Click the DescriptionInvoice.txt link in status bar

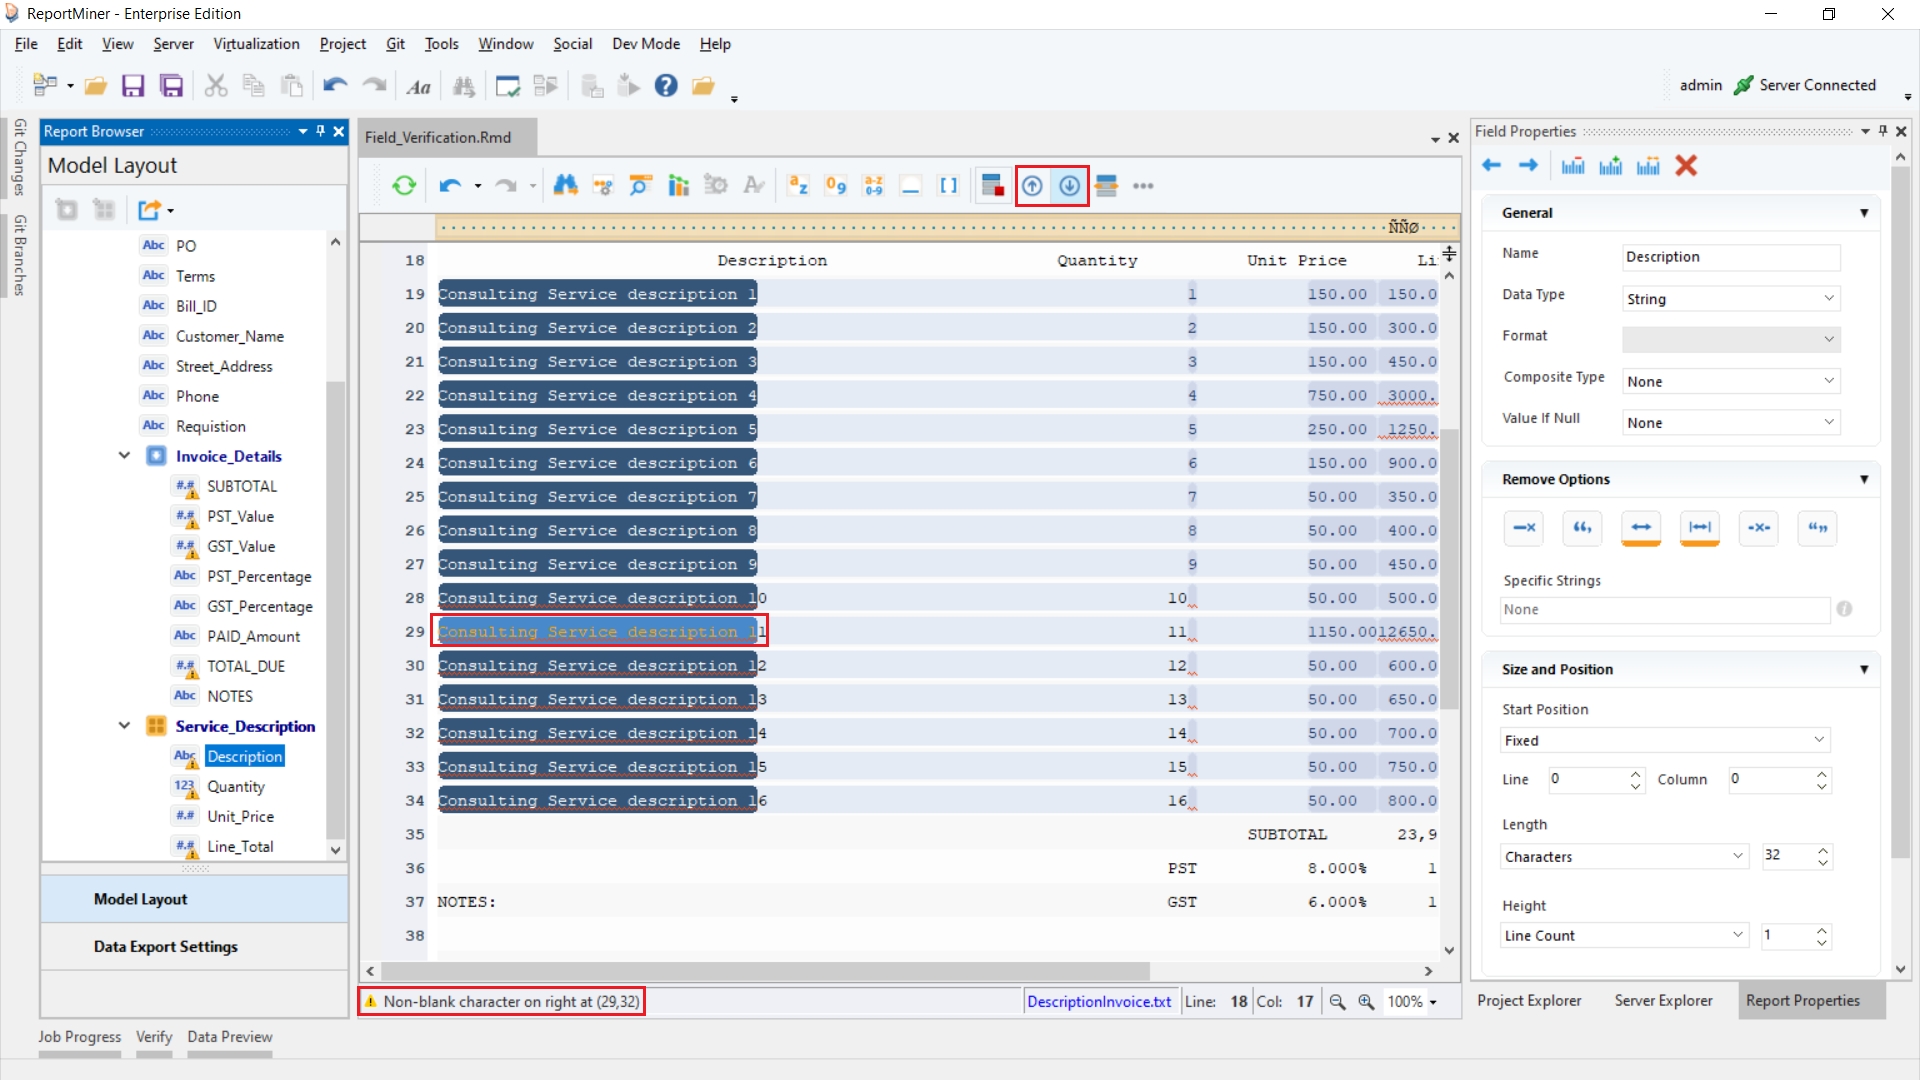point(1098,1001)
